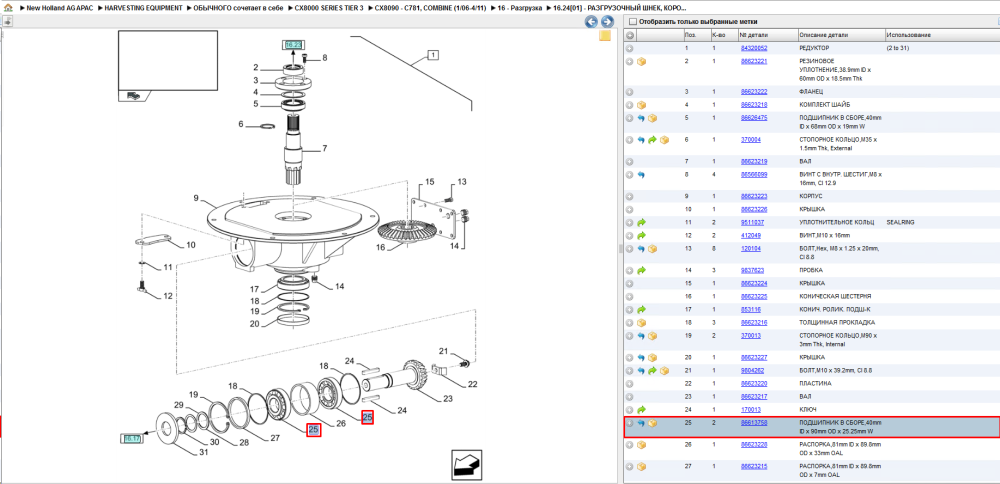1000x484 pixels.
Task: Click blue arrow for part 370013
Action: pyautogui.click(x=641, y=335)
